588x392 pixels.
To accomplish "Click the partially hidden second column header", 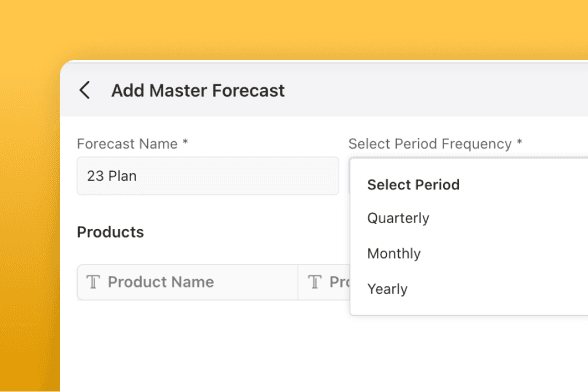I will tap(324, 282).
